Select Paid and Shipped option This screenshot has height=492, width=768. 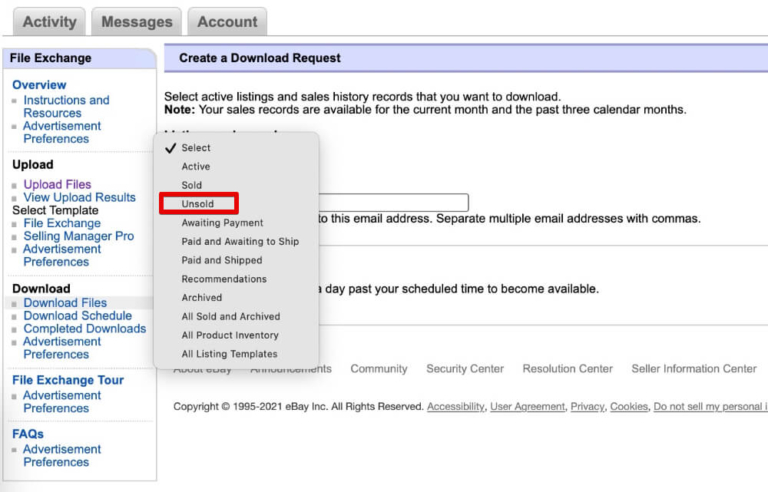click(x=221, y=260)
